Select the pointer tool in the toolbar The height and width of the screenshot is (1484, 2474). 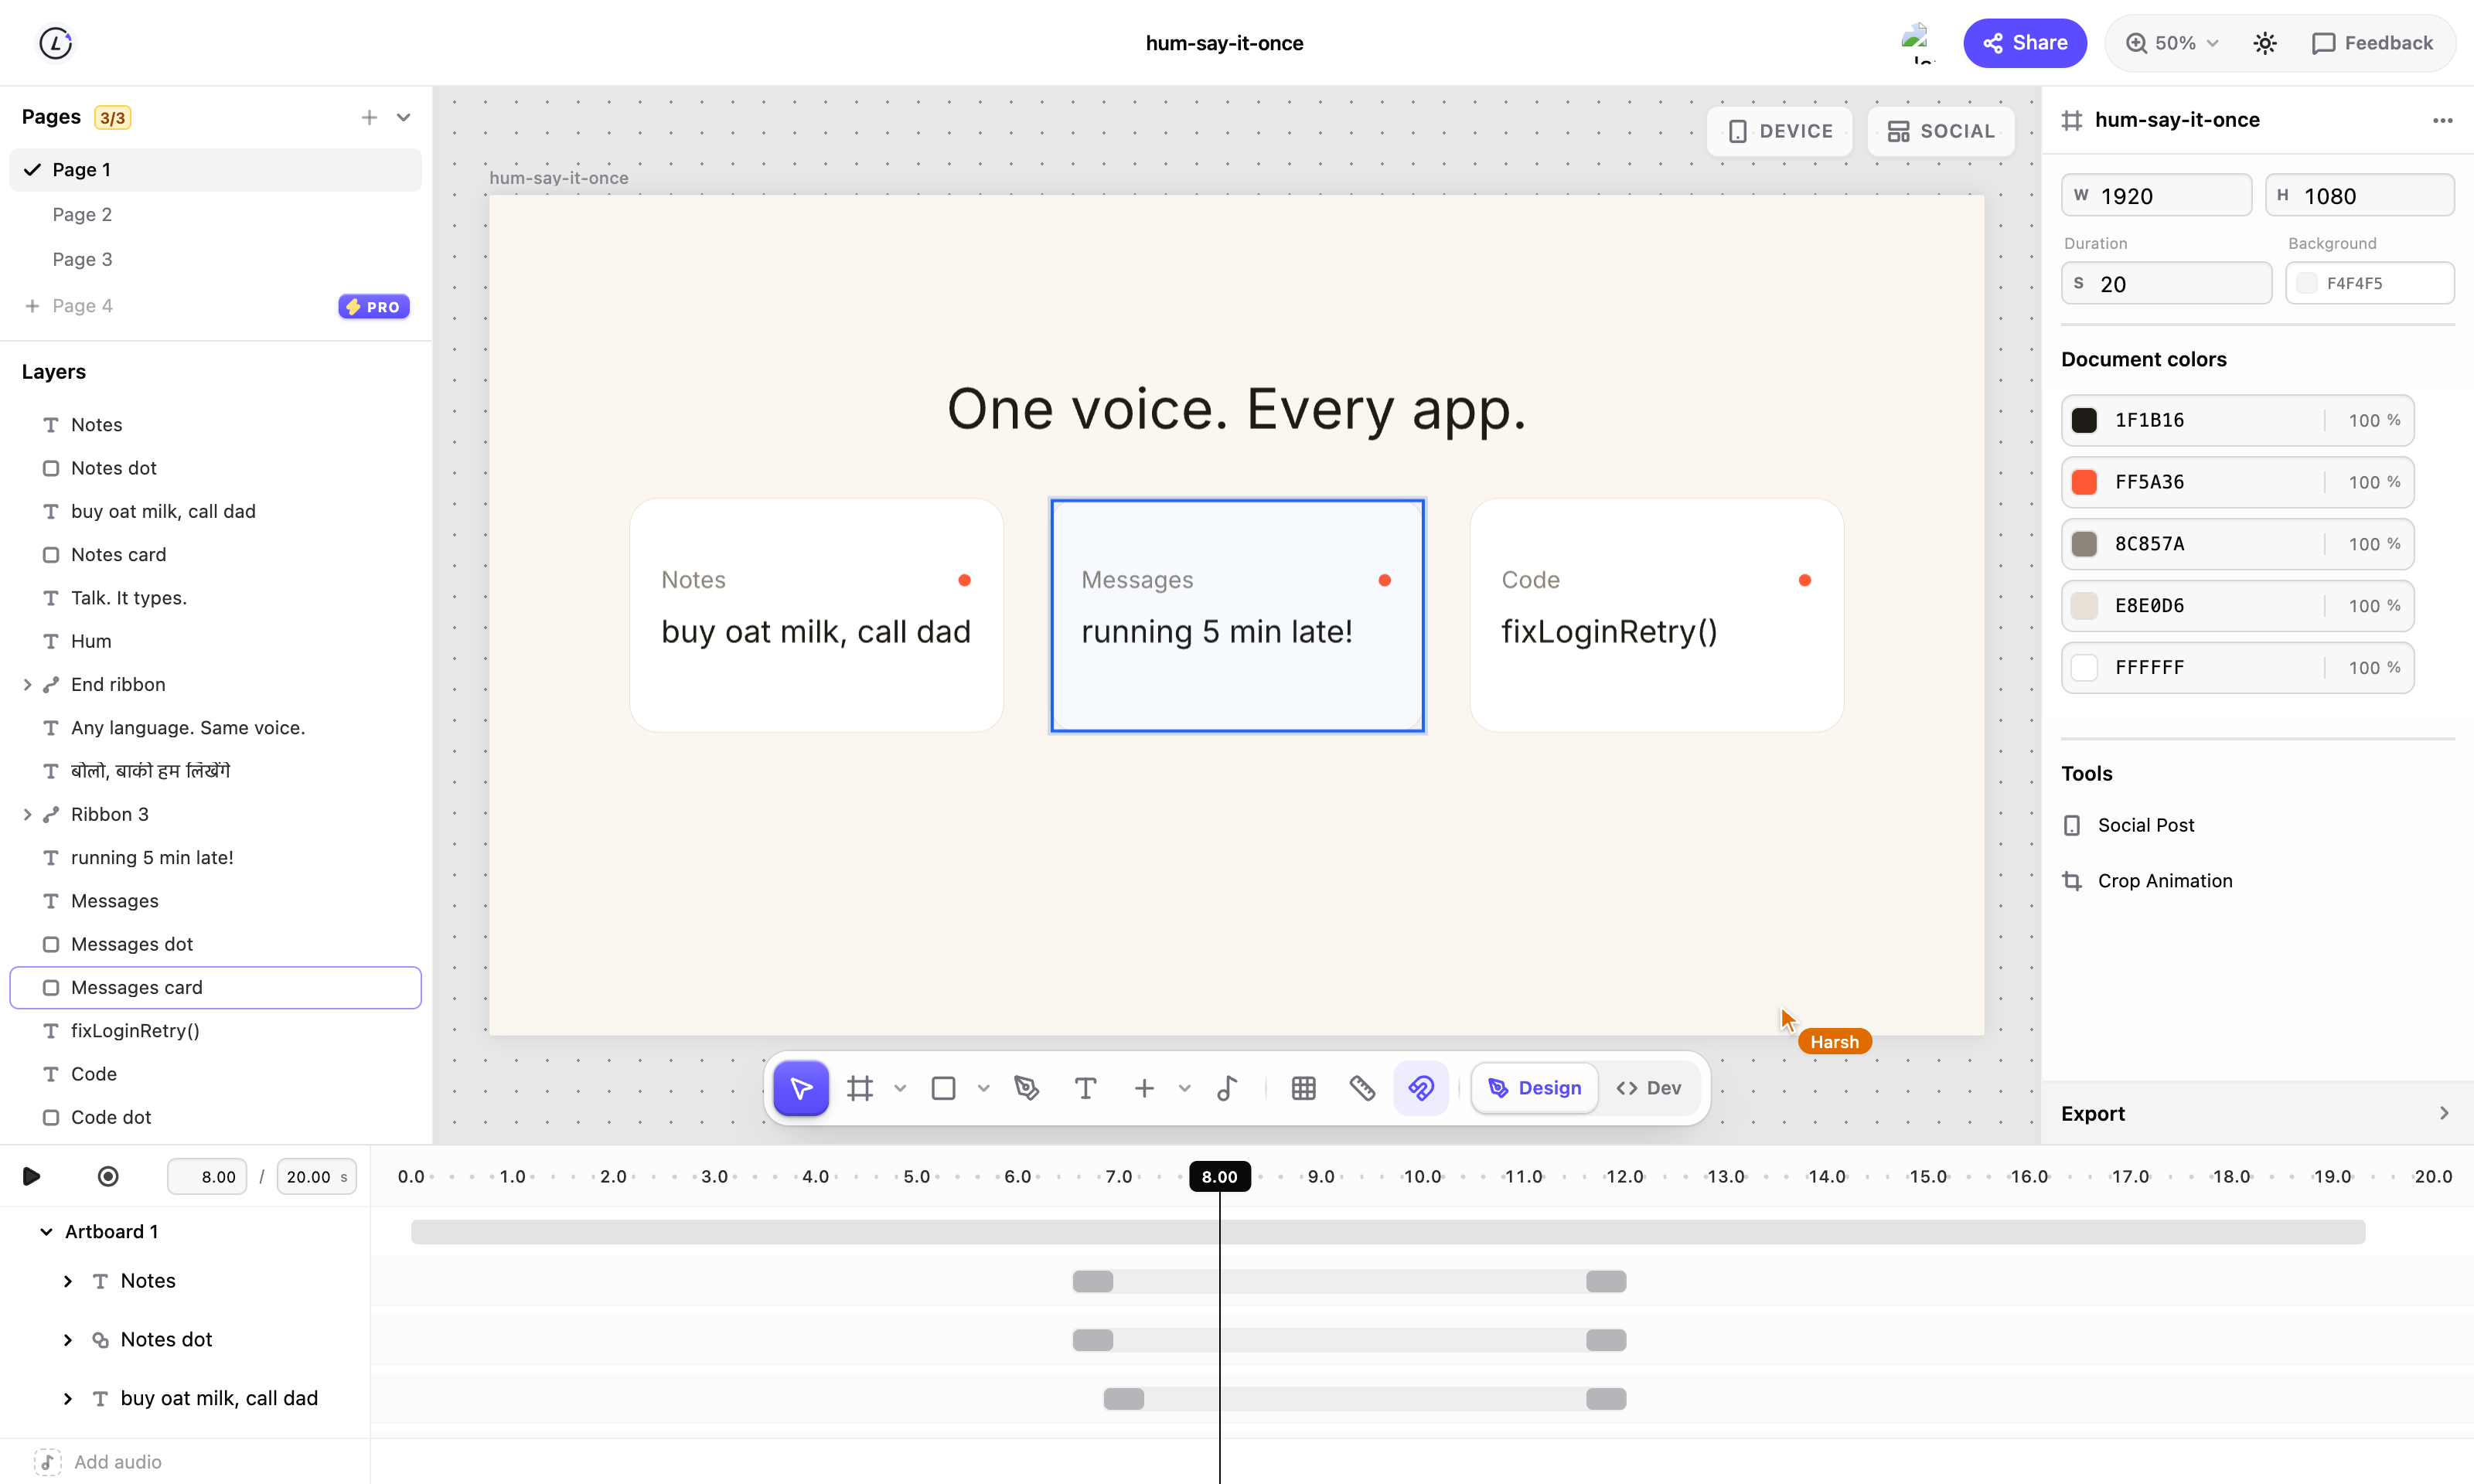tap(801, 1088)
